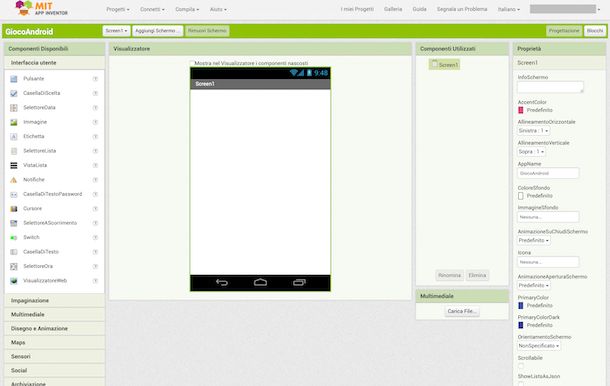This screenshot has height=386, width=610.
Task: Pick the CasellaDiTestoPassword component icon
Action: click(x=14, y=194)
